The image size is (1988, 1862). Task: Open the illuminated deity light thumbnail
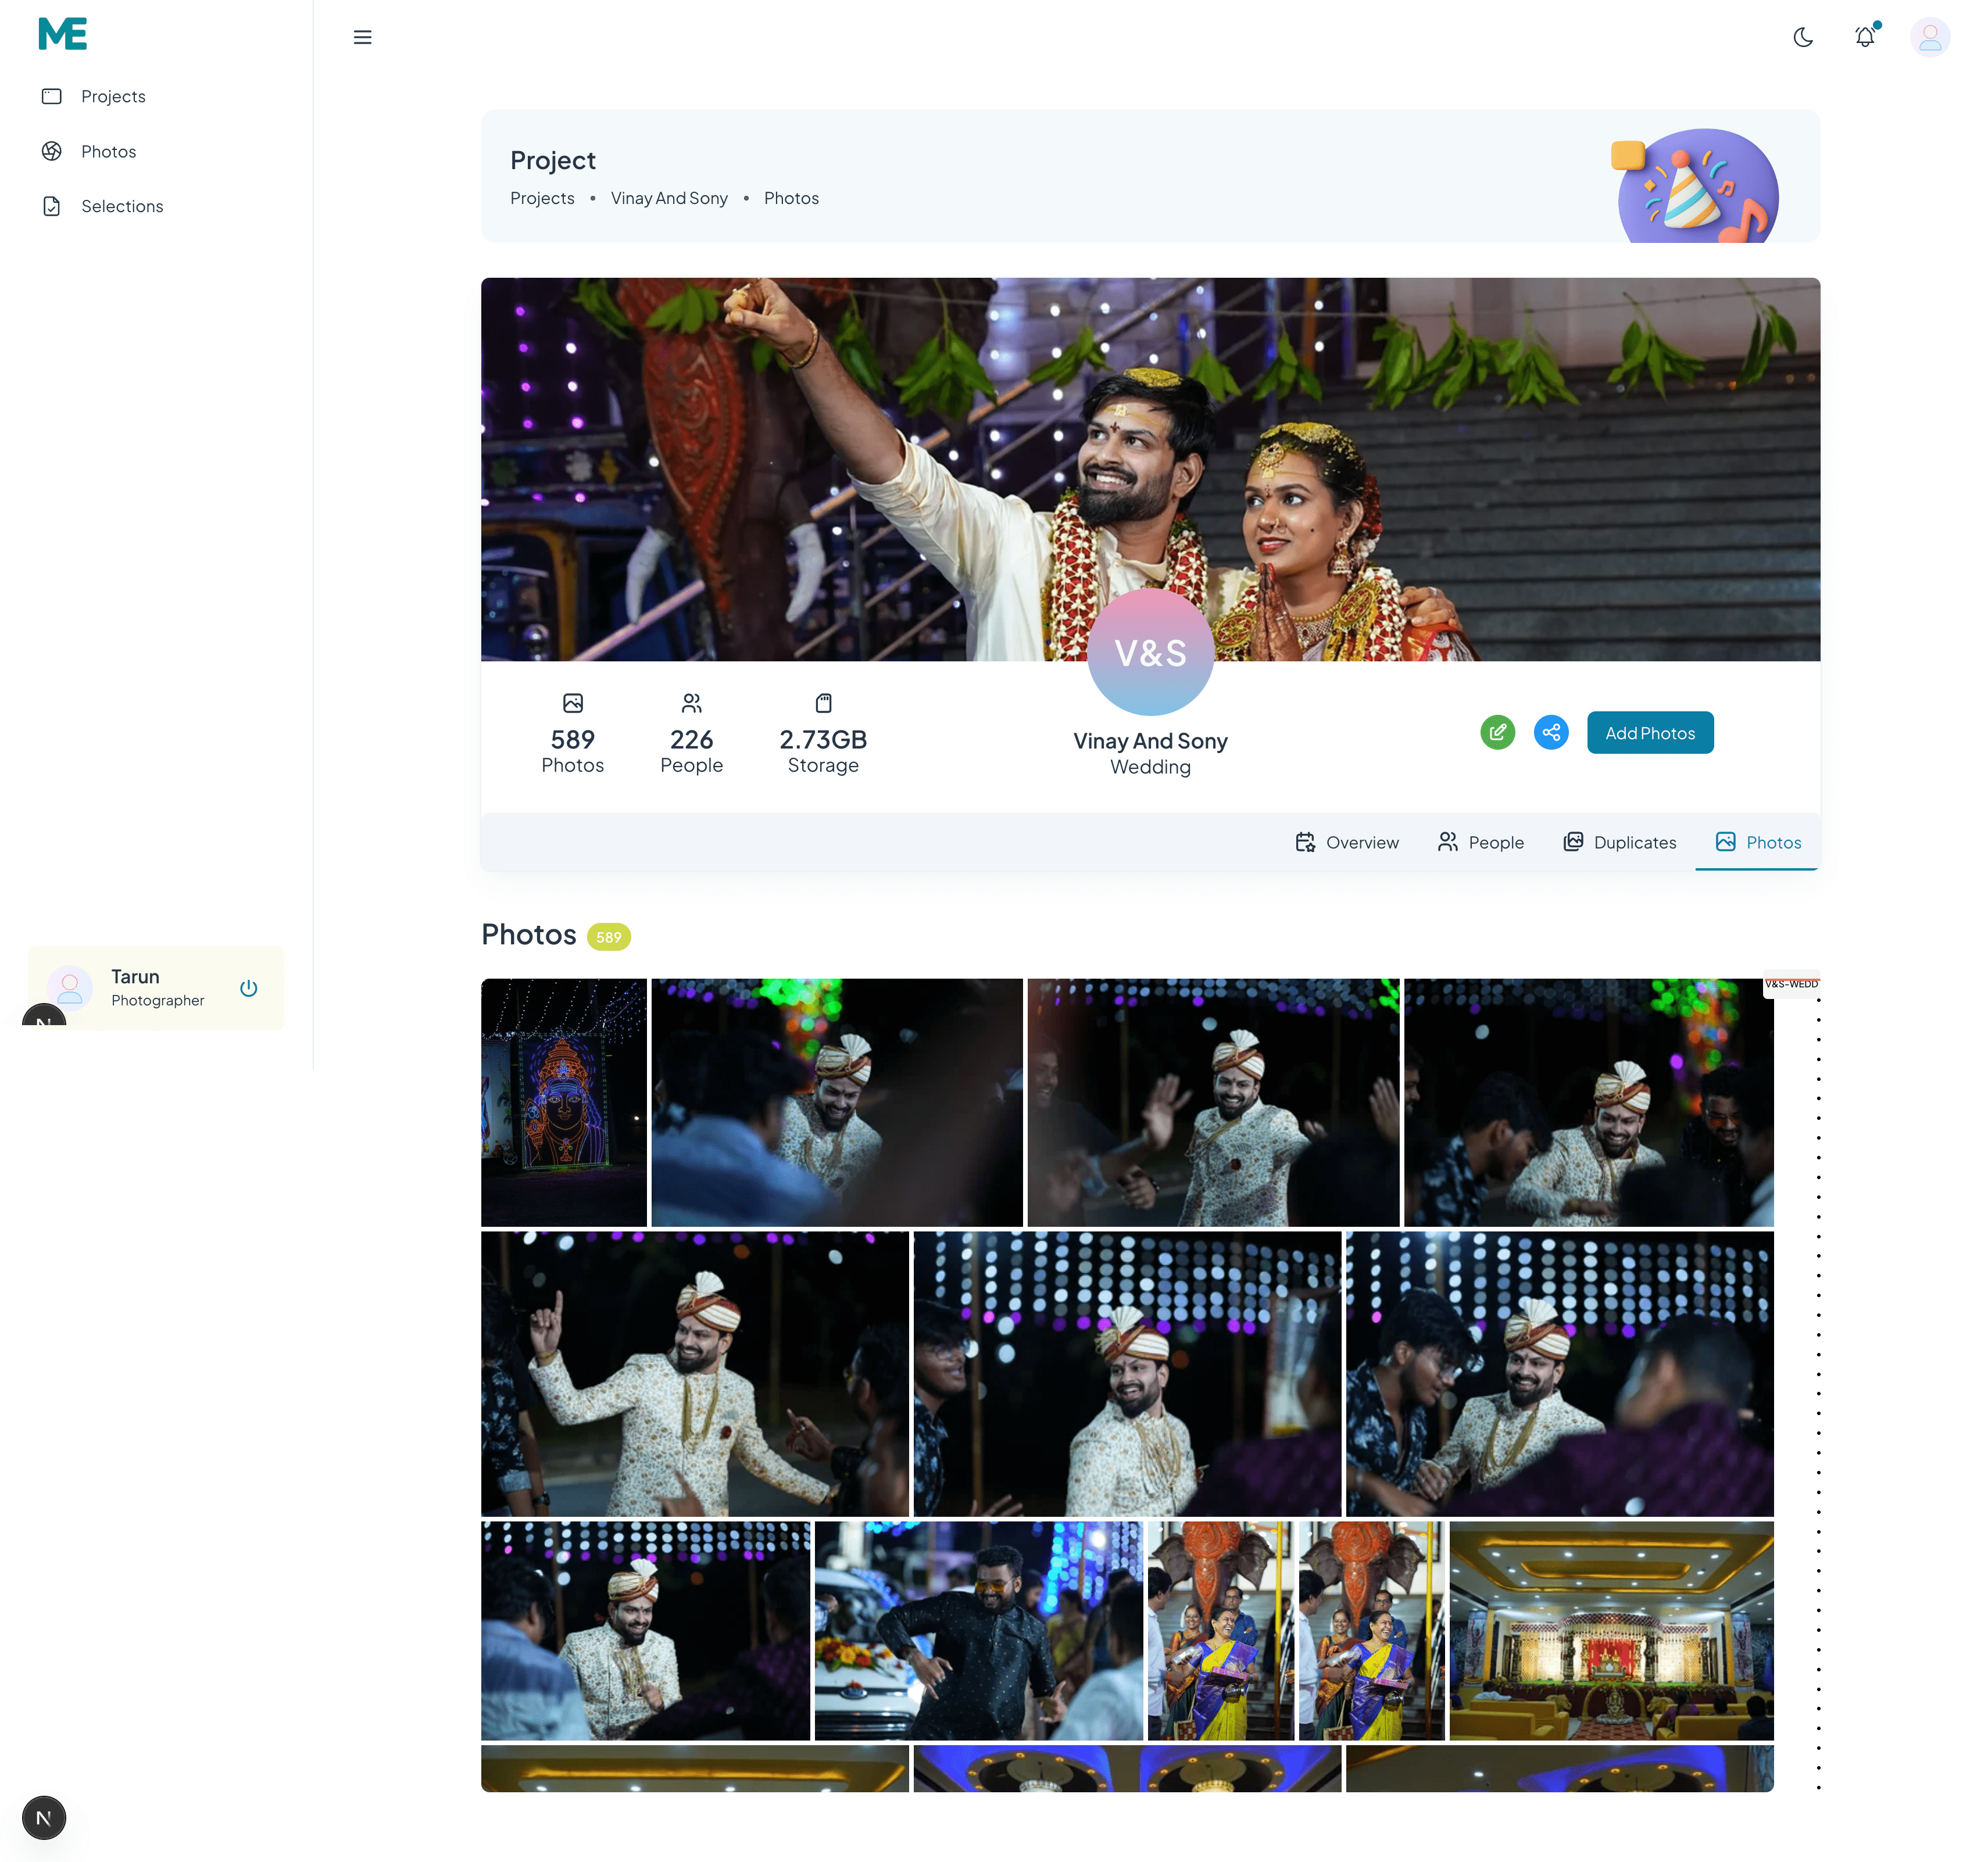tap(563, 1102)
